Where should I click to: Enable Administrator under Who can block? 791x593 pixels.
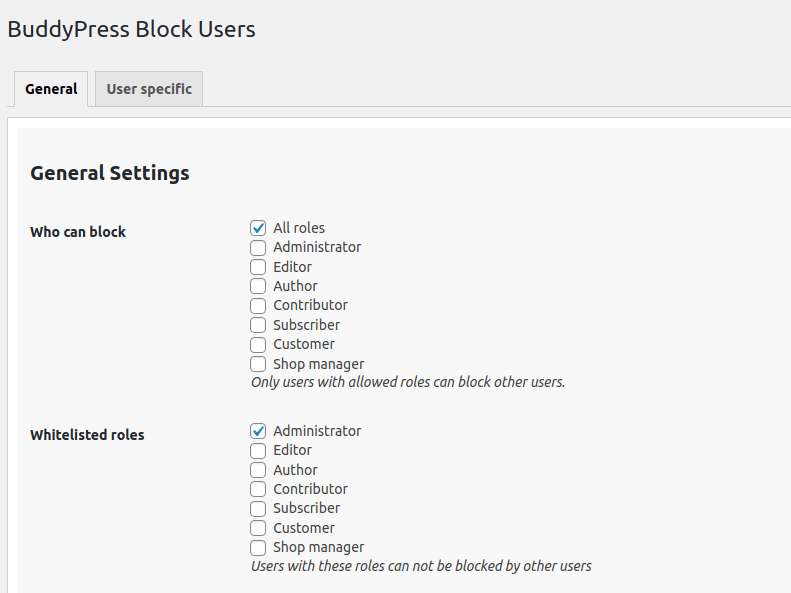tap(258, 248)
